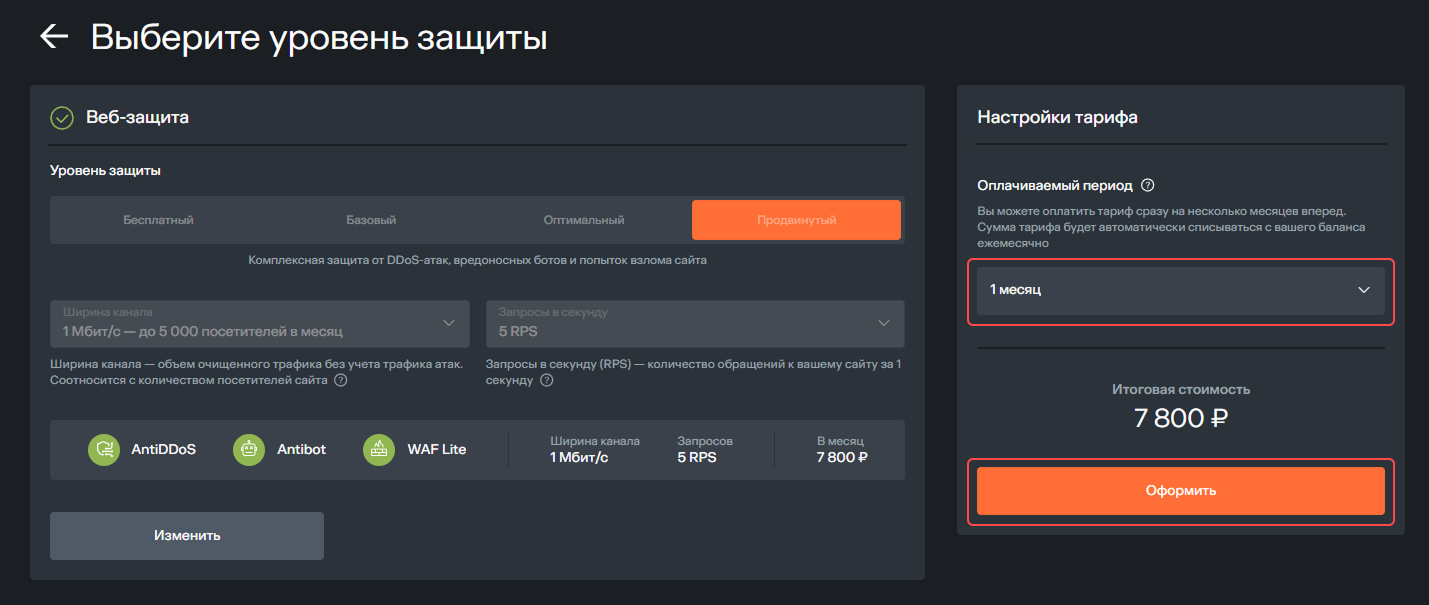Screen dimensions: 1429x605
Task: Click the green checkmark beside Веб-защита
Action: click(x=62, y=118)
